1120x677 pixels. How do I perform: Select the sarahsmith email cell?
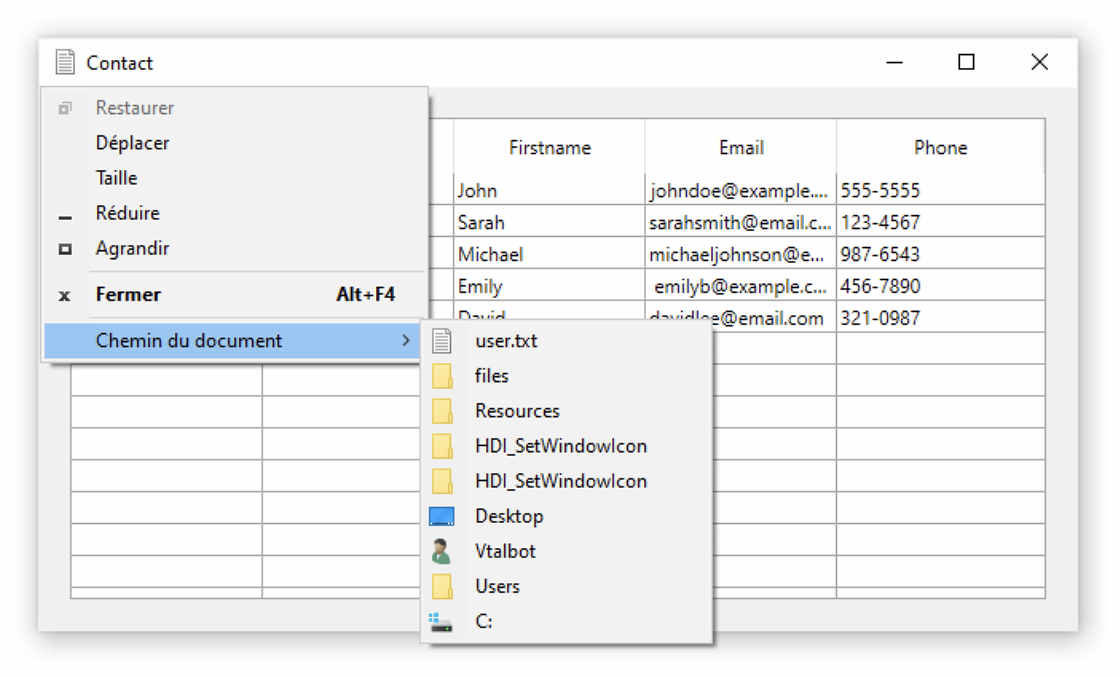click(740, 222)
